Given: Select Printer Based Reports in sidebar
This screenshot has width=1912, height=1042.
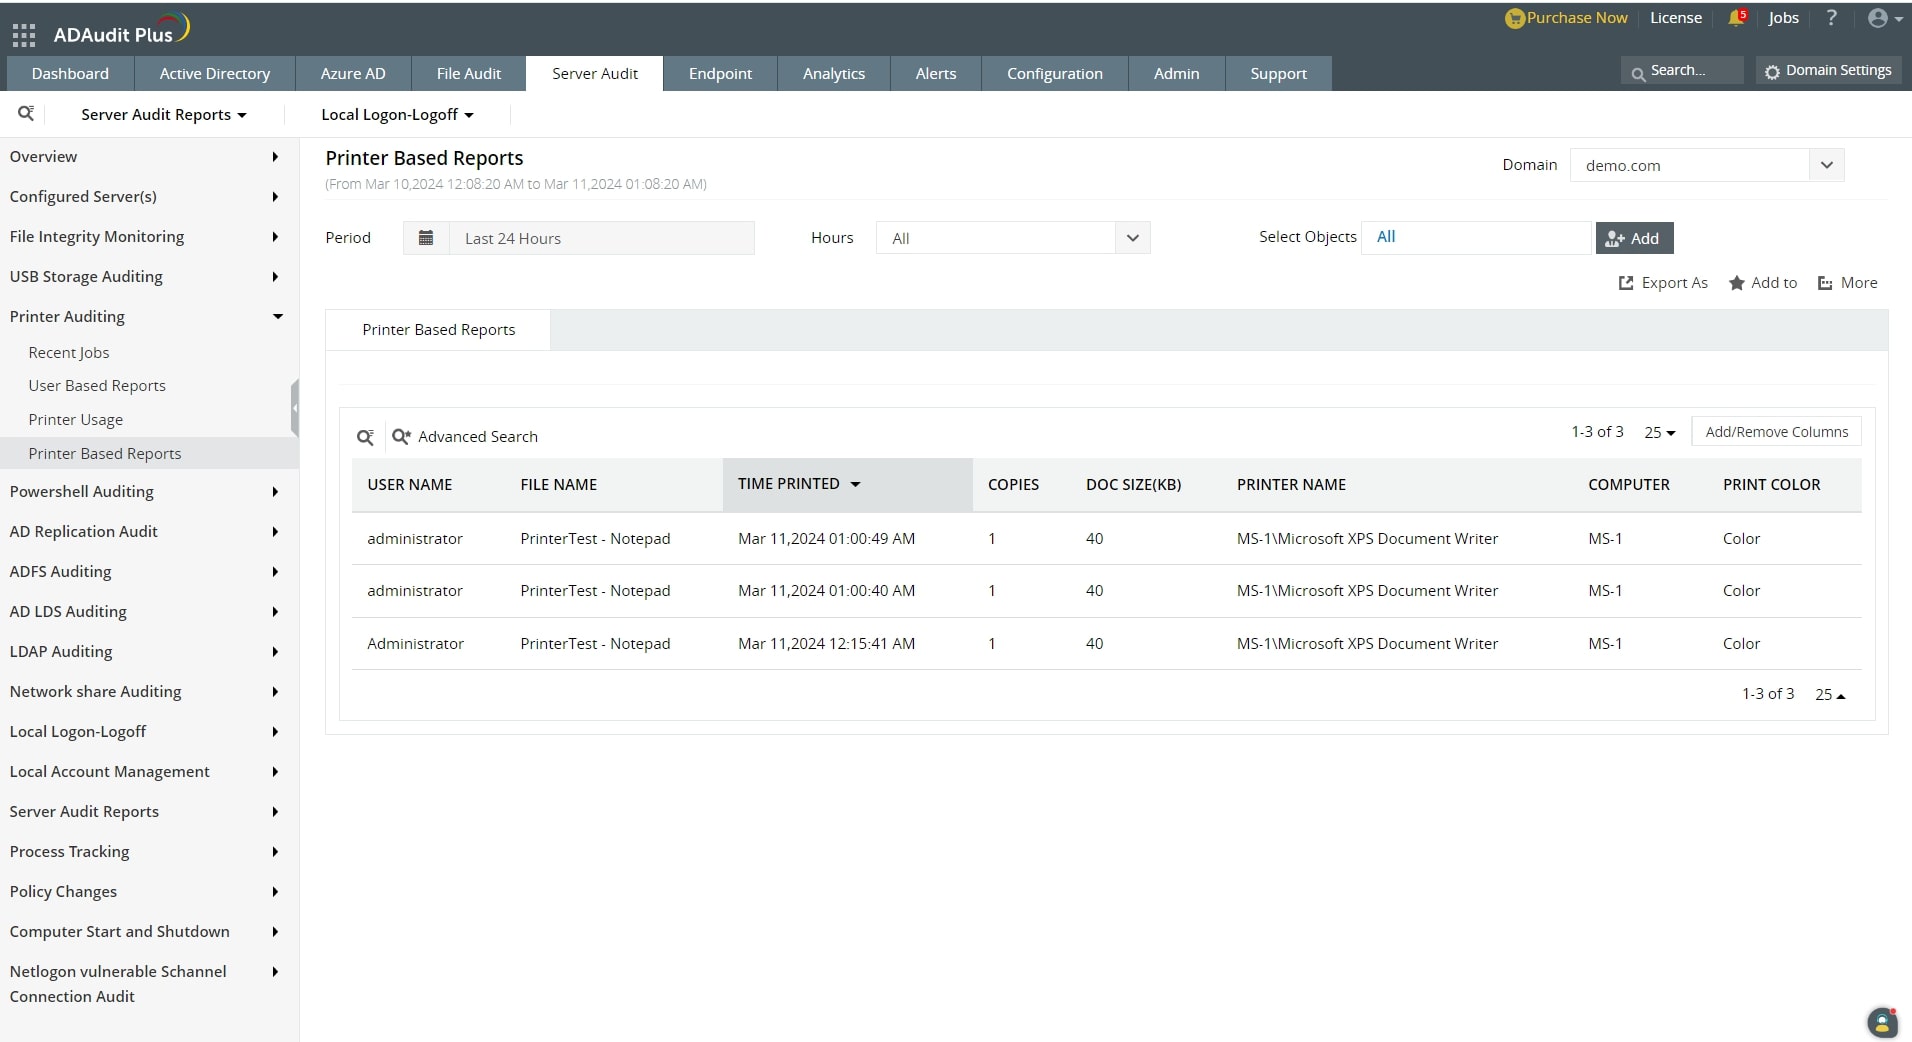Looking at the screenshot, I should (149, 453).
